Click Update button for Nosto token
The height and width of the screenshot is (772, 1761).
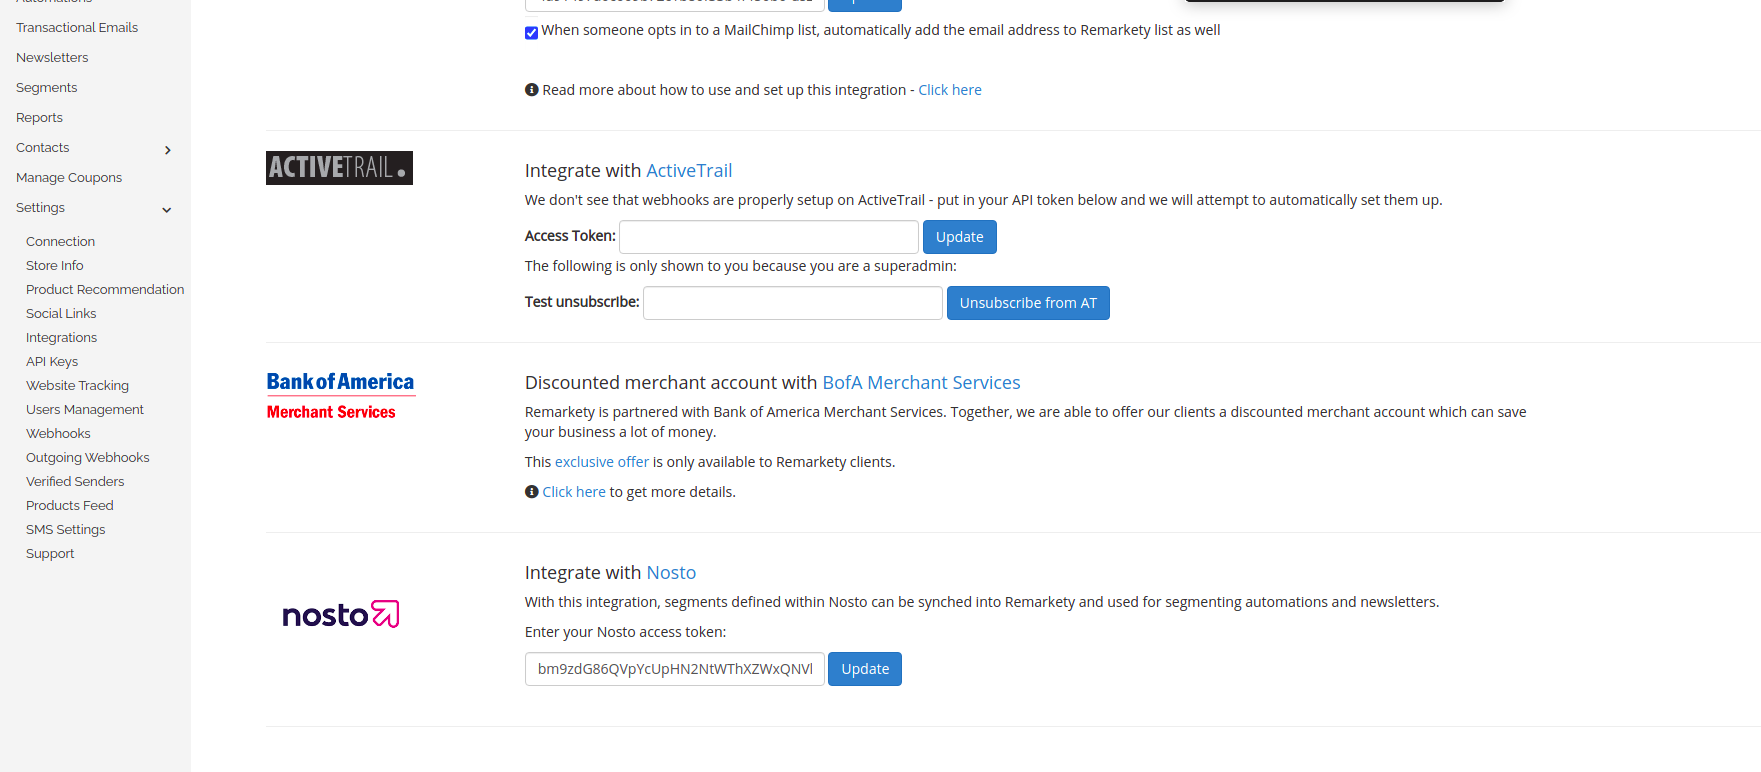[865, 669]
